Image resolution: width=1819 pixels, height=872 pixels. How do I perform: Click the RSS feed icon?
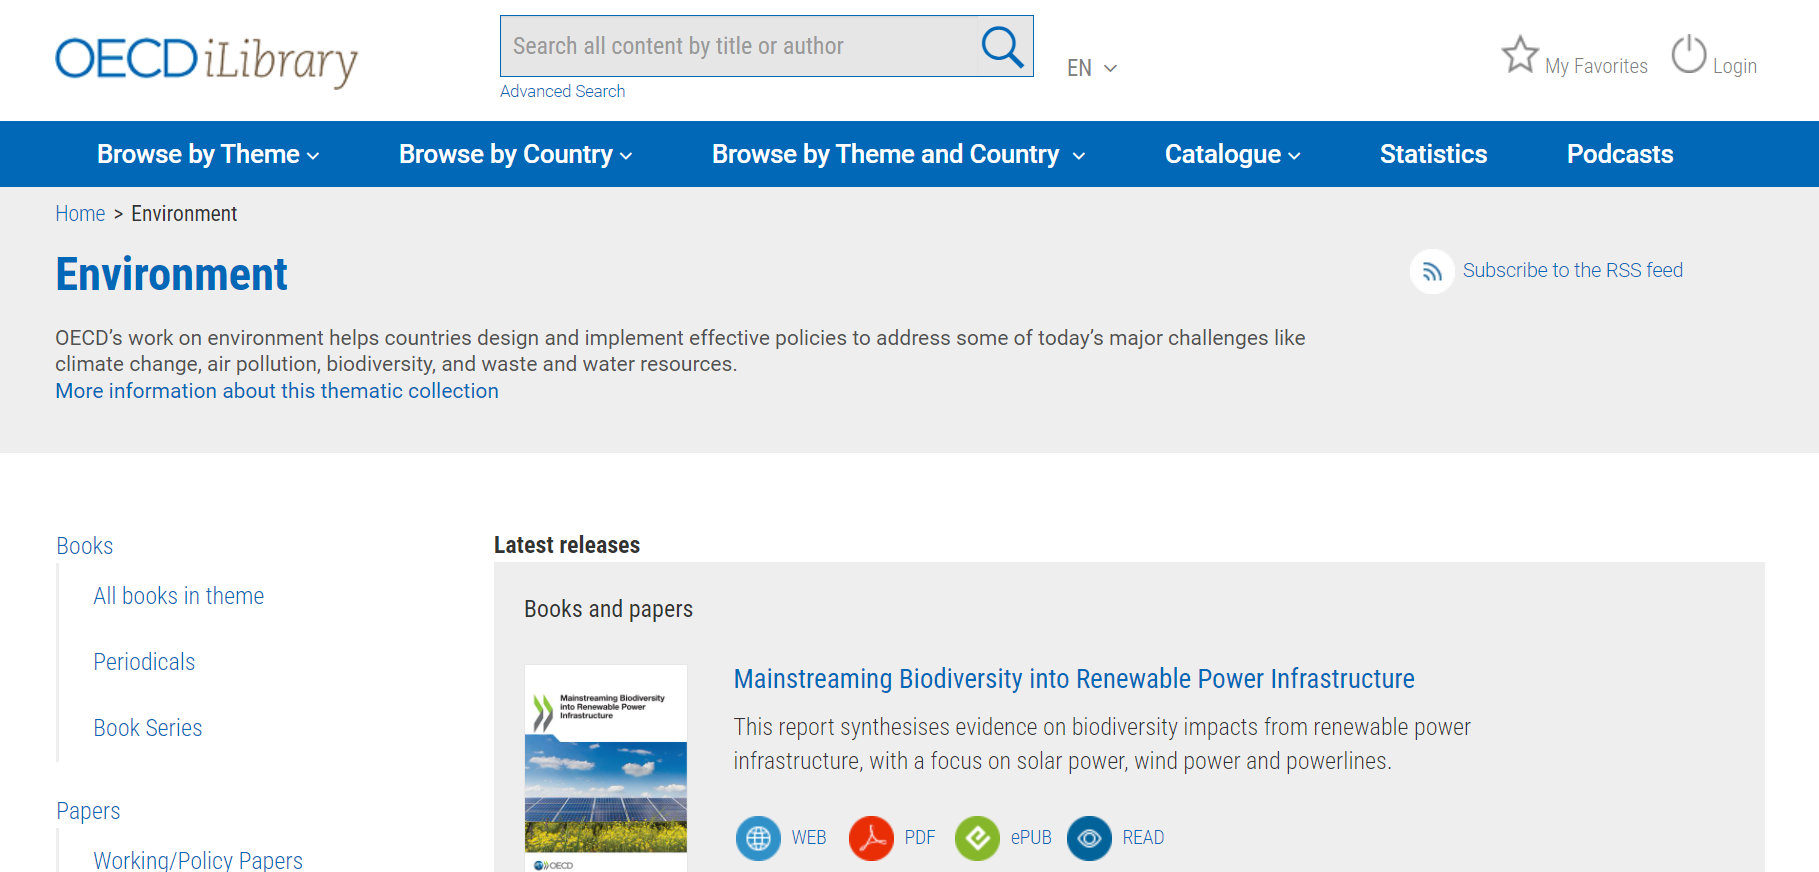coord(1432,271)
